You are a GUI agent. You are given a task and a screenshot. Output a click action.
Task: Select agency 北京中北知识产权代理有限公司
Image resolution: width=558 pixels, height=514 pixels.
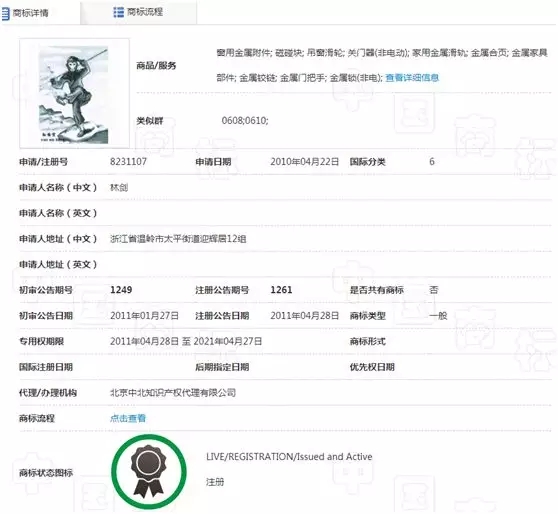[x=173, y=393]
